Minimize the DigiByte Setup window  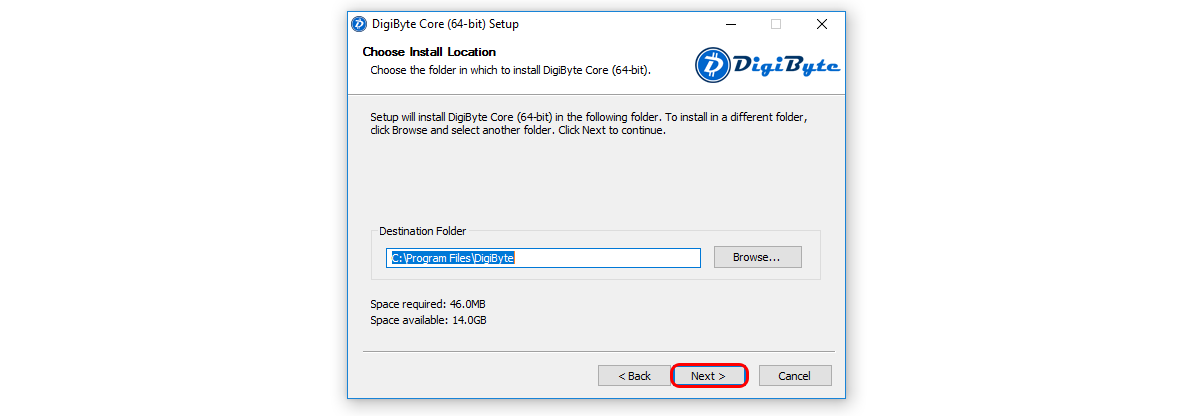click(728, 24)
